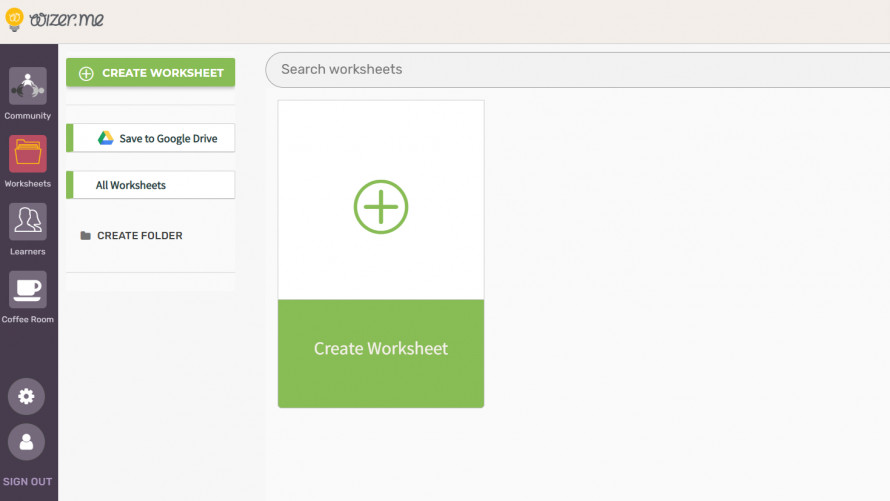
Task: Select the Worksheets label in sidebar
Action: click(x=27, y=184)
